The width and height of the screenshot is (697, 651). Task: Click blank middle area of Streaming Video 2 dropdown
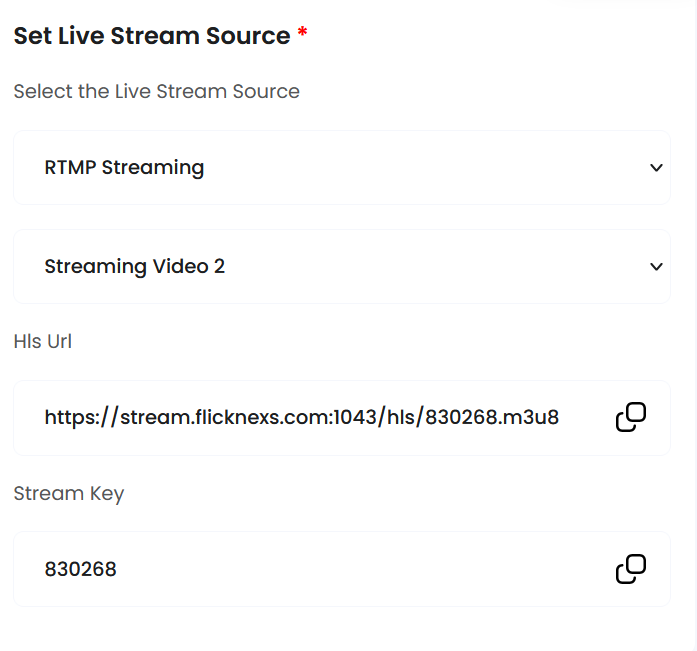tap(430, 267)
